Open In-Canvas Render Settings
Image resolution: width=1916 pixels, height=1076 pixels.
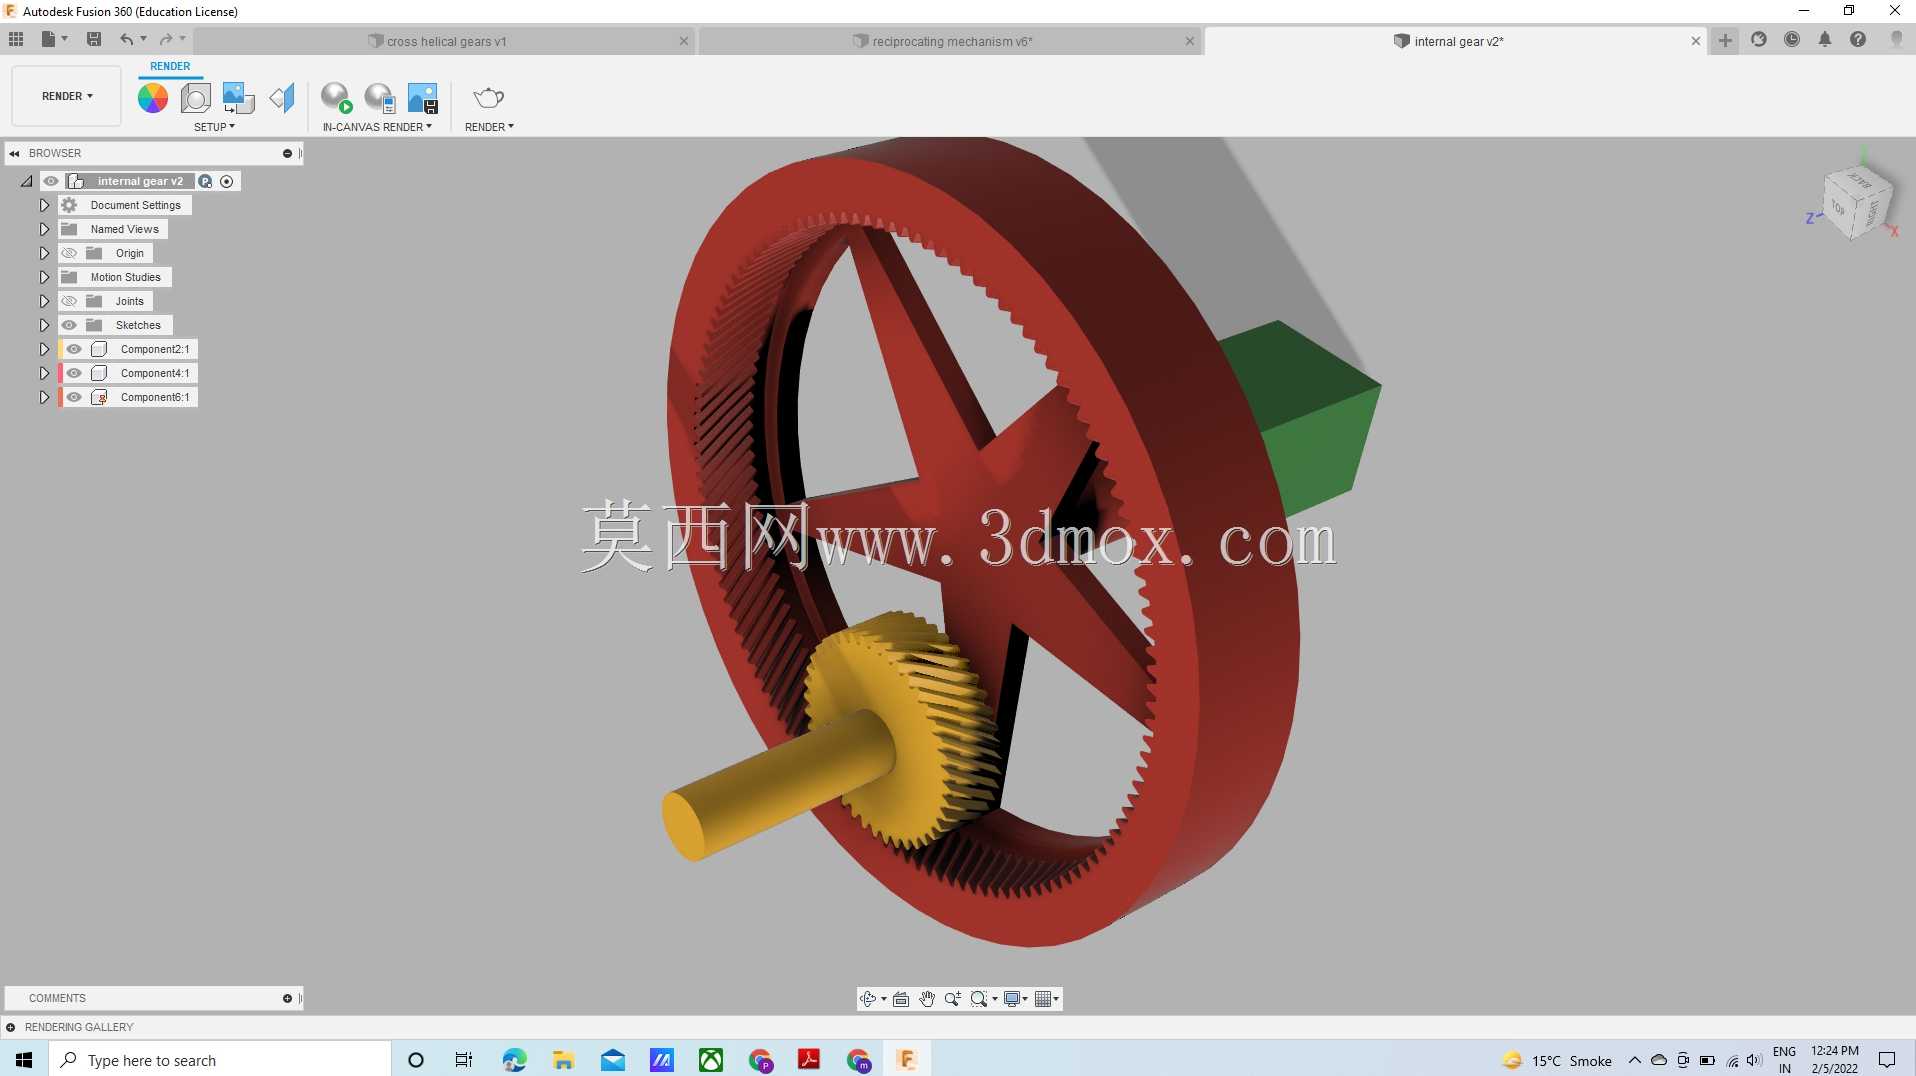click(x=380, y=98)
